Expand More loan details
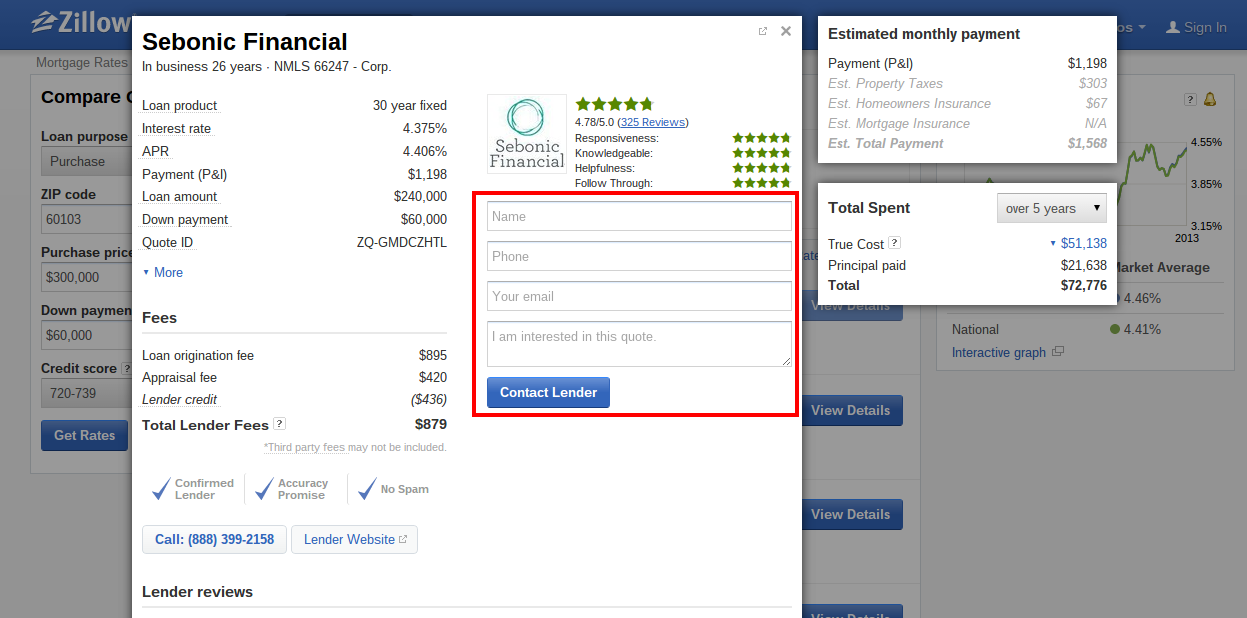The width and height of the screenshot is (1247, 618). pyautogui.click(x=162, y=272)
